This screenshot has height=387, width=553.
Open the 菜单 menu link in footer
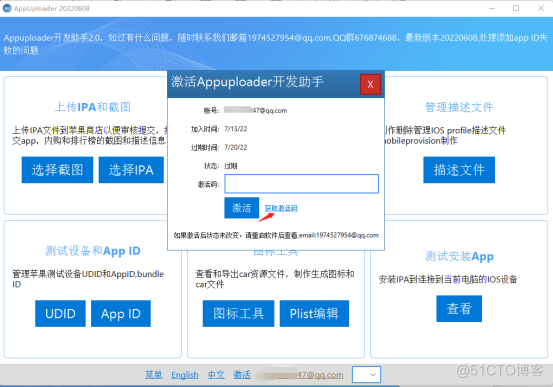click(153, 375)
